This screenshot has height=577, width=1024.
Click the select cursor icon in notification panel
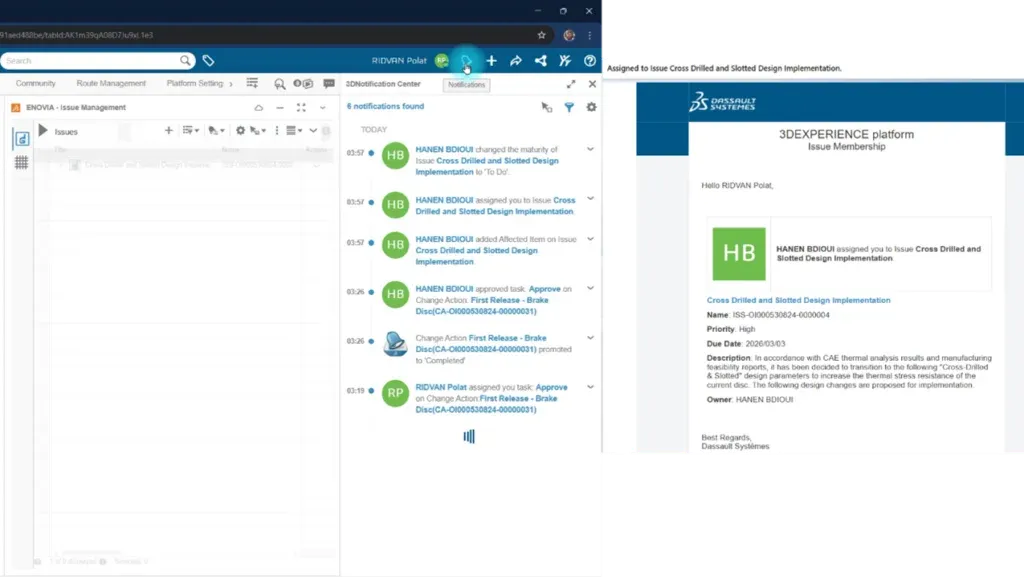click(547, 107)
